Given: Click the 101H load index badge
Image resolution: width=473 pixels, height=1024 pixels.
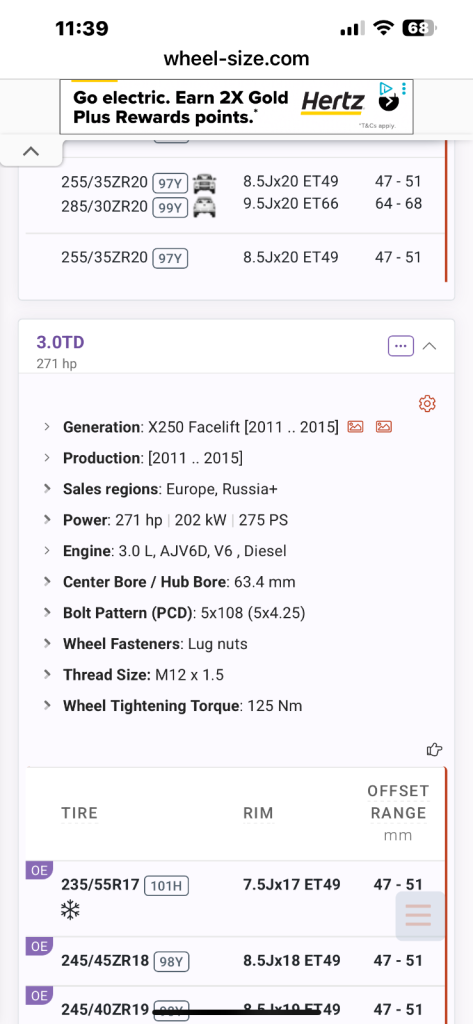Looking at the screenshot, I should (x=167, y=886).
